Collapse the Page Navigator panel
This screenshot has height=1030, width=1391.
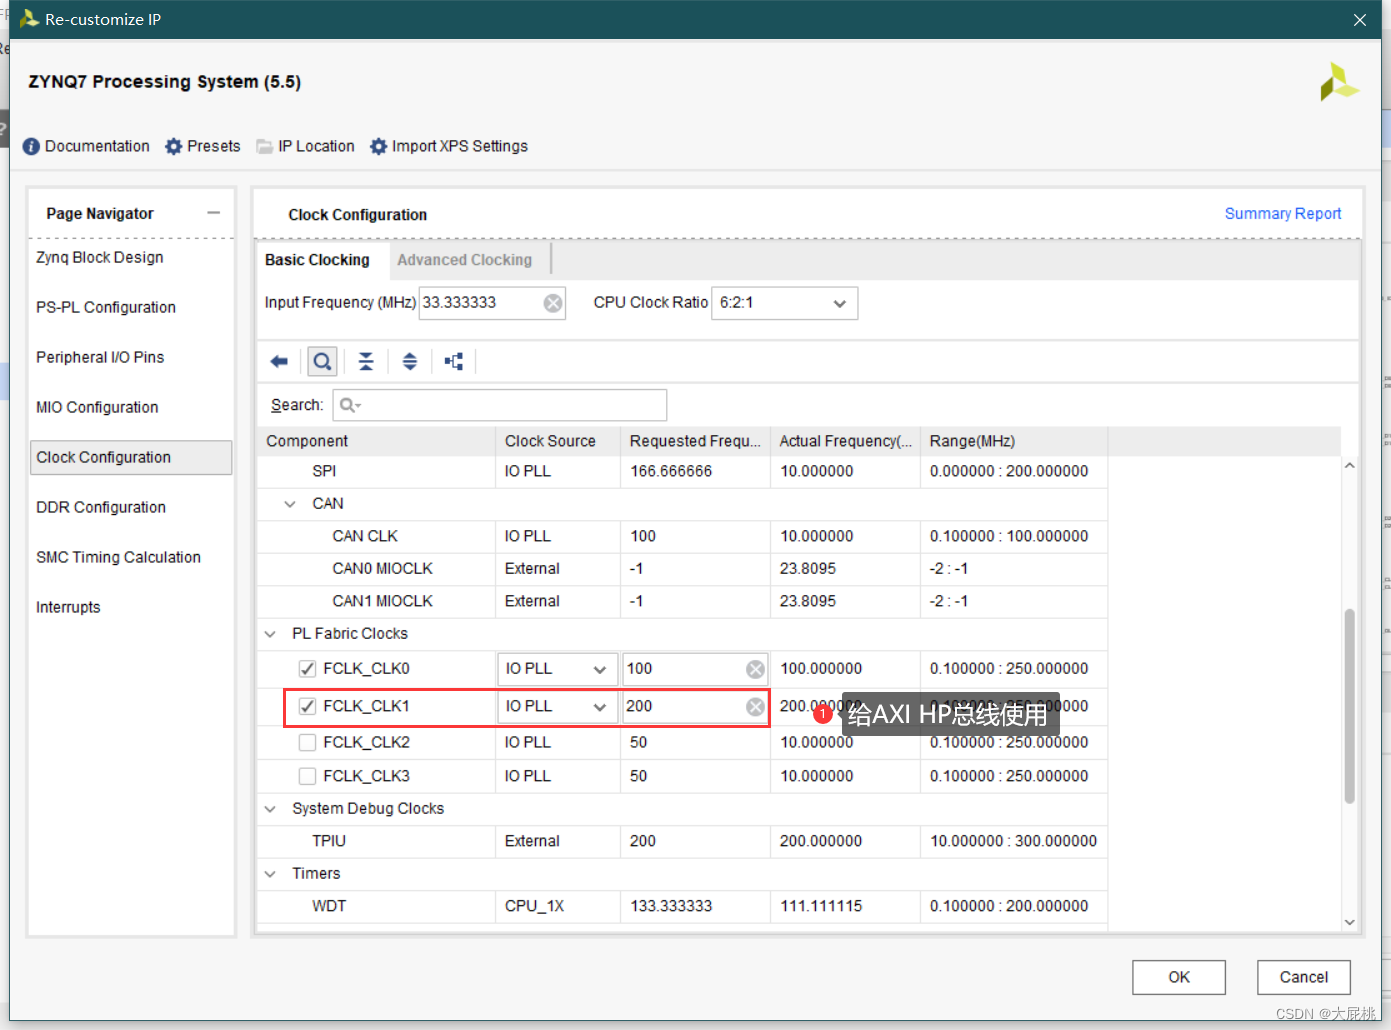tap(213, 213)
